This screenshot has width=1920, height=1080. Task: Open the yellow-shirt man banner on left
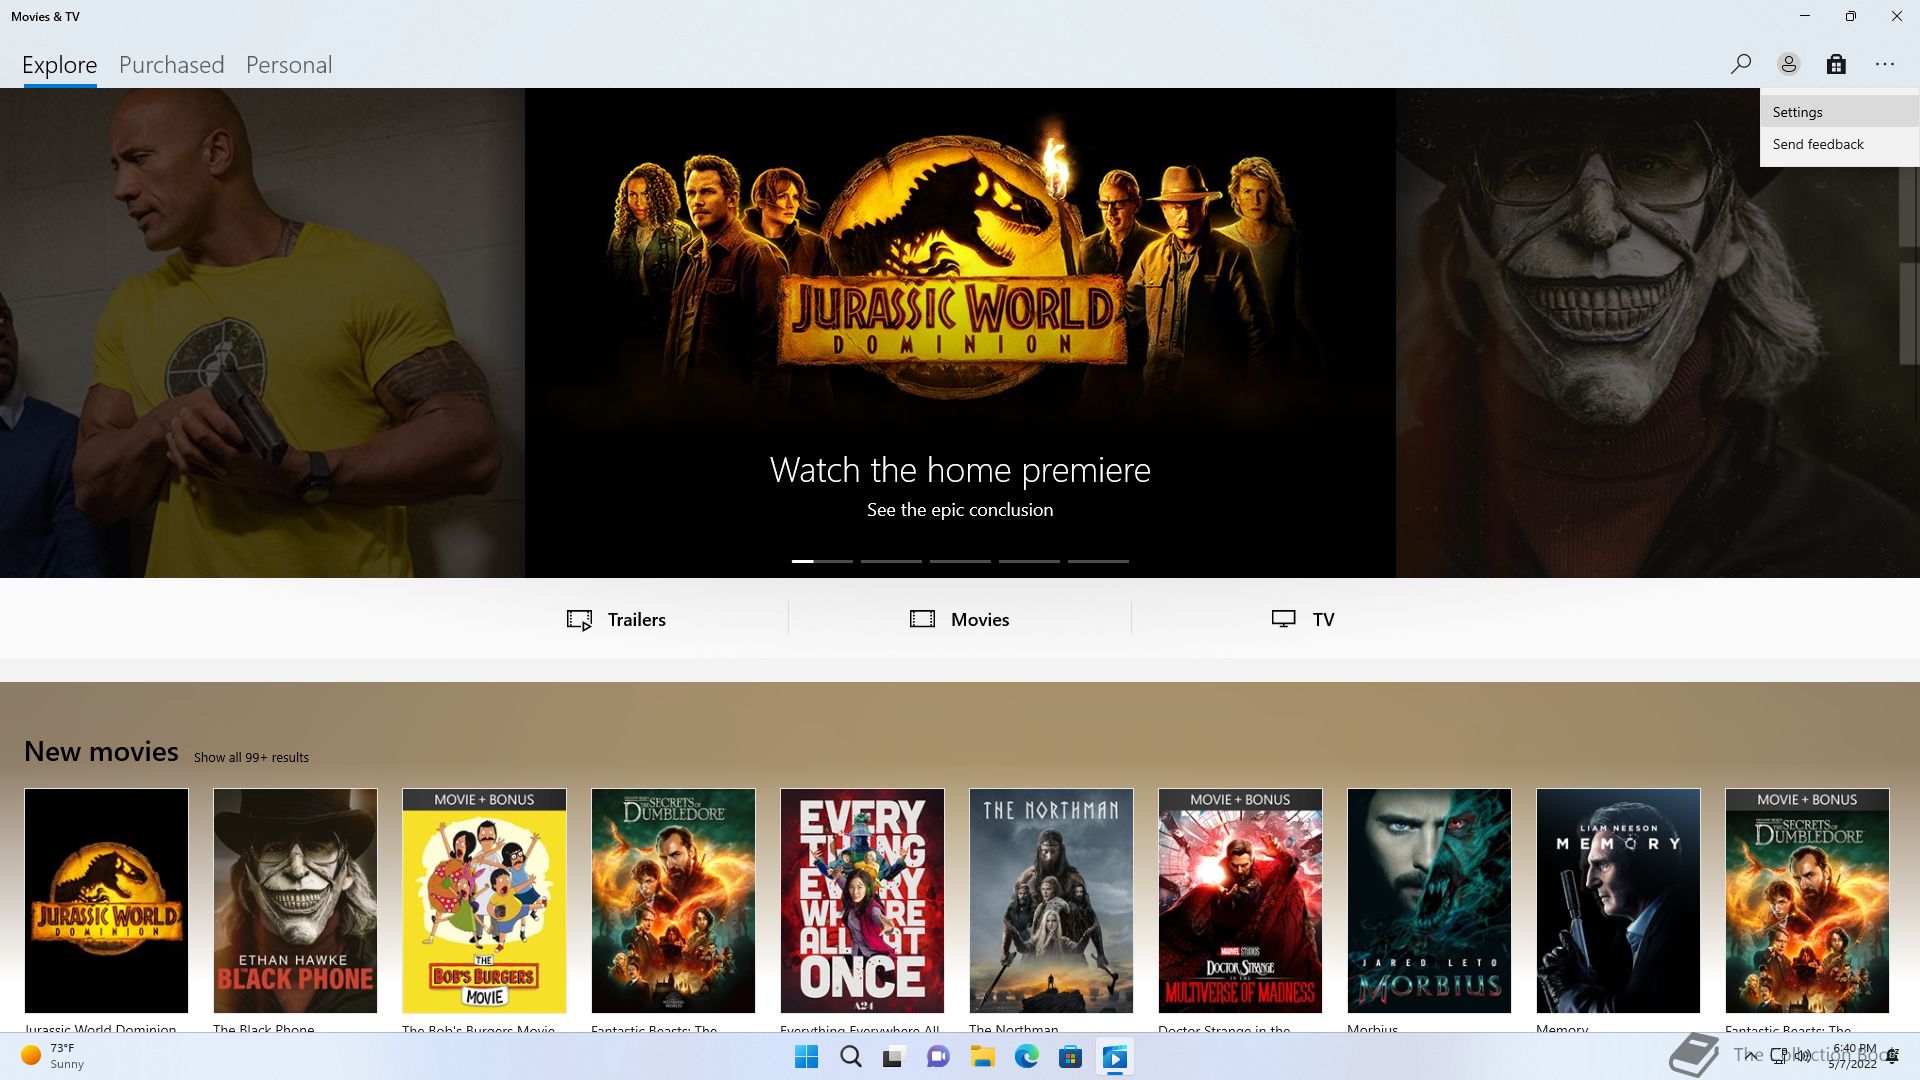coord(262,333)
